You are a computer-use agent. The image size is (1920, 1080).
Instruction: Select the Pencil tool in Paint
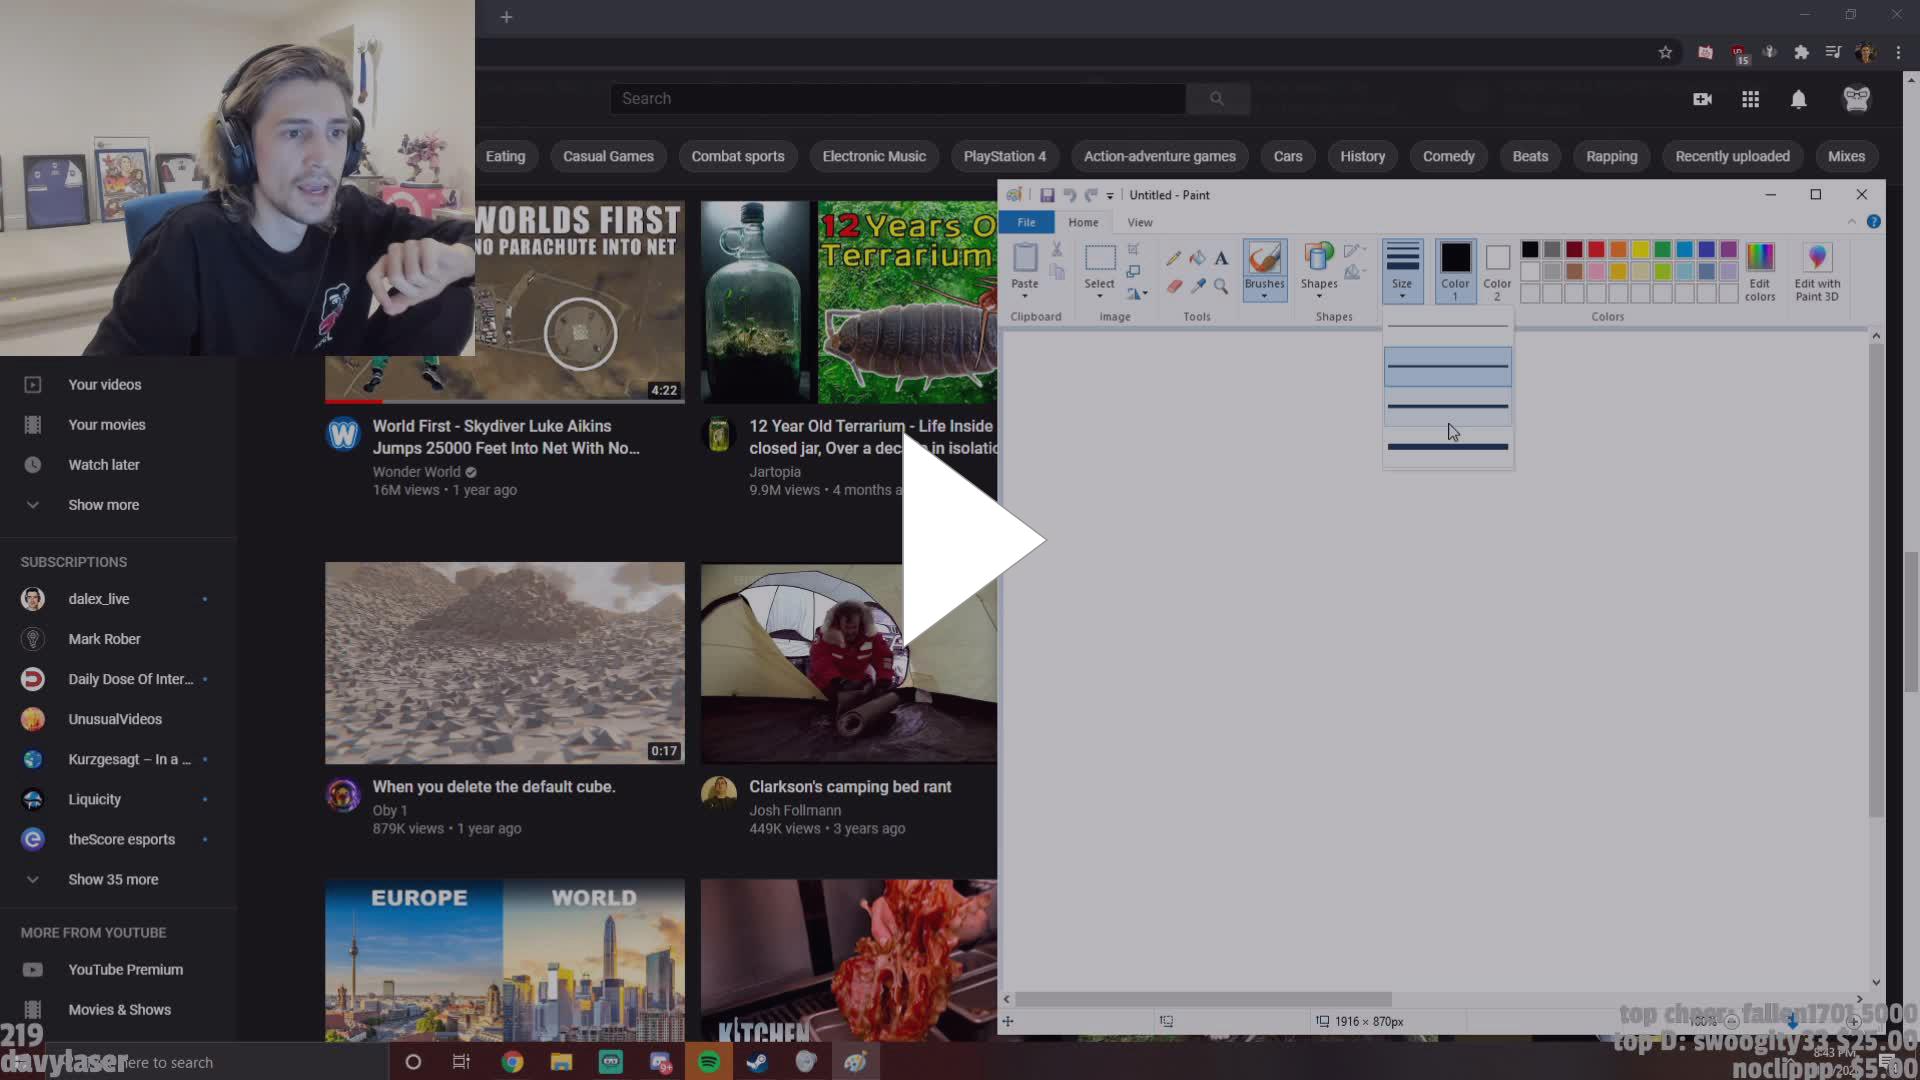click(1173, 258)
